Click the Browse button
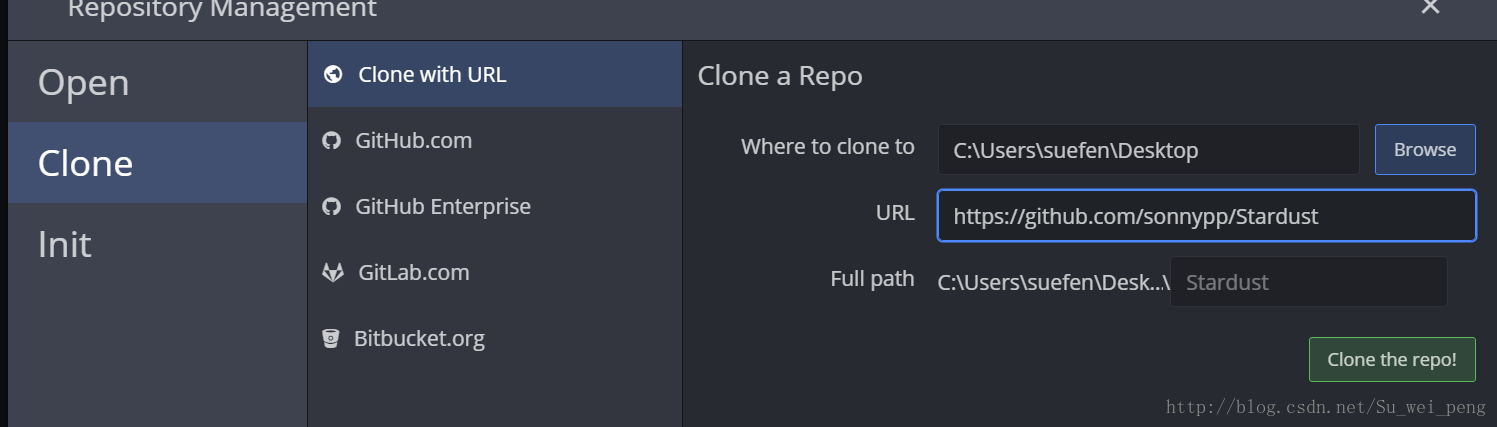This screenshot has width=1497, height=427. click(x=1425, y=149)
